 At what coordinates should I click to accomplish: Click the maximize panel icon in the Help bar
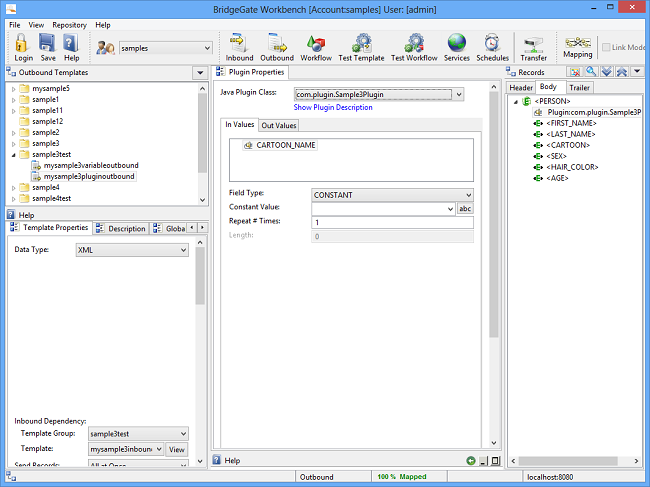(x=495, y=460)
